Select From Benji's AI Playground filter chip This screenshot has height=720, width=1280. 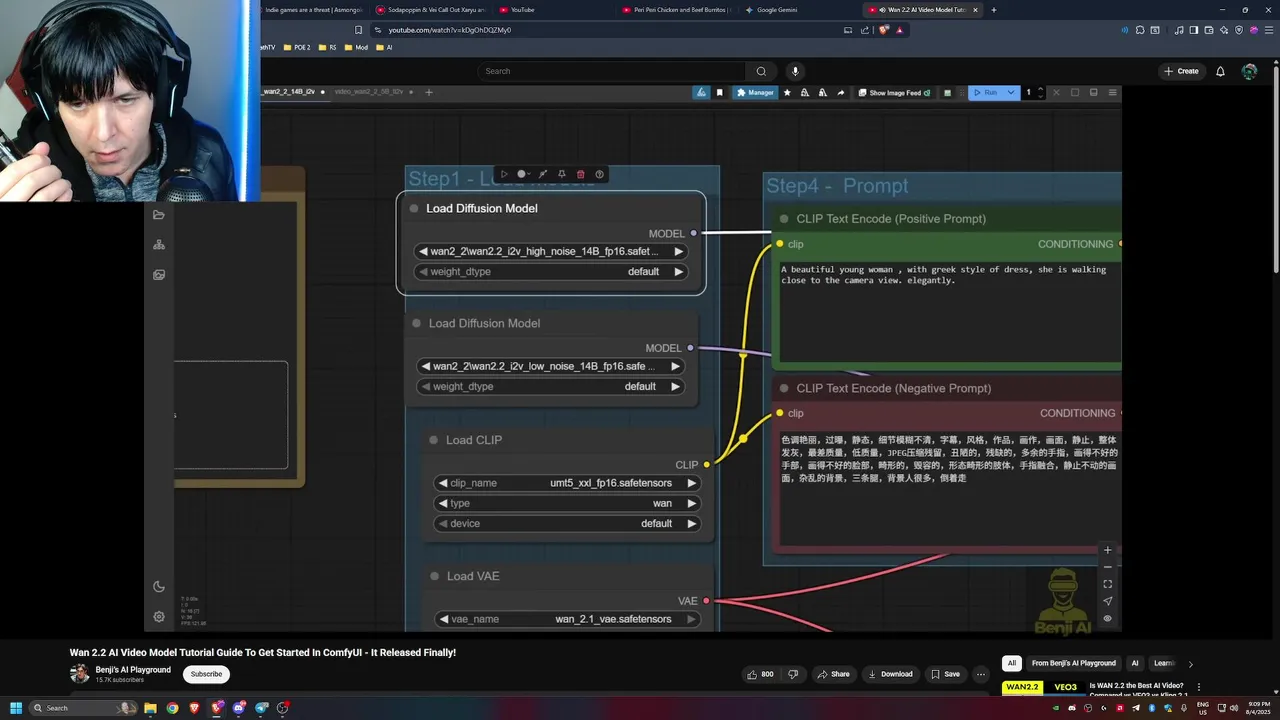1073,663
